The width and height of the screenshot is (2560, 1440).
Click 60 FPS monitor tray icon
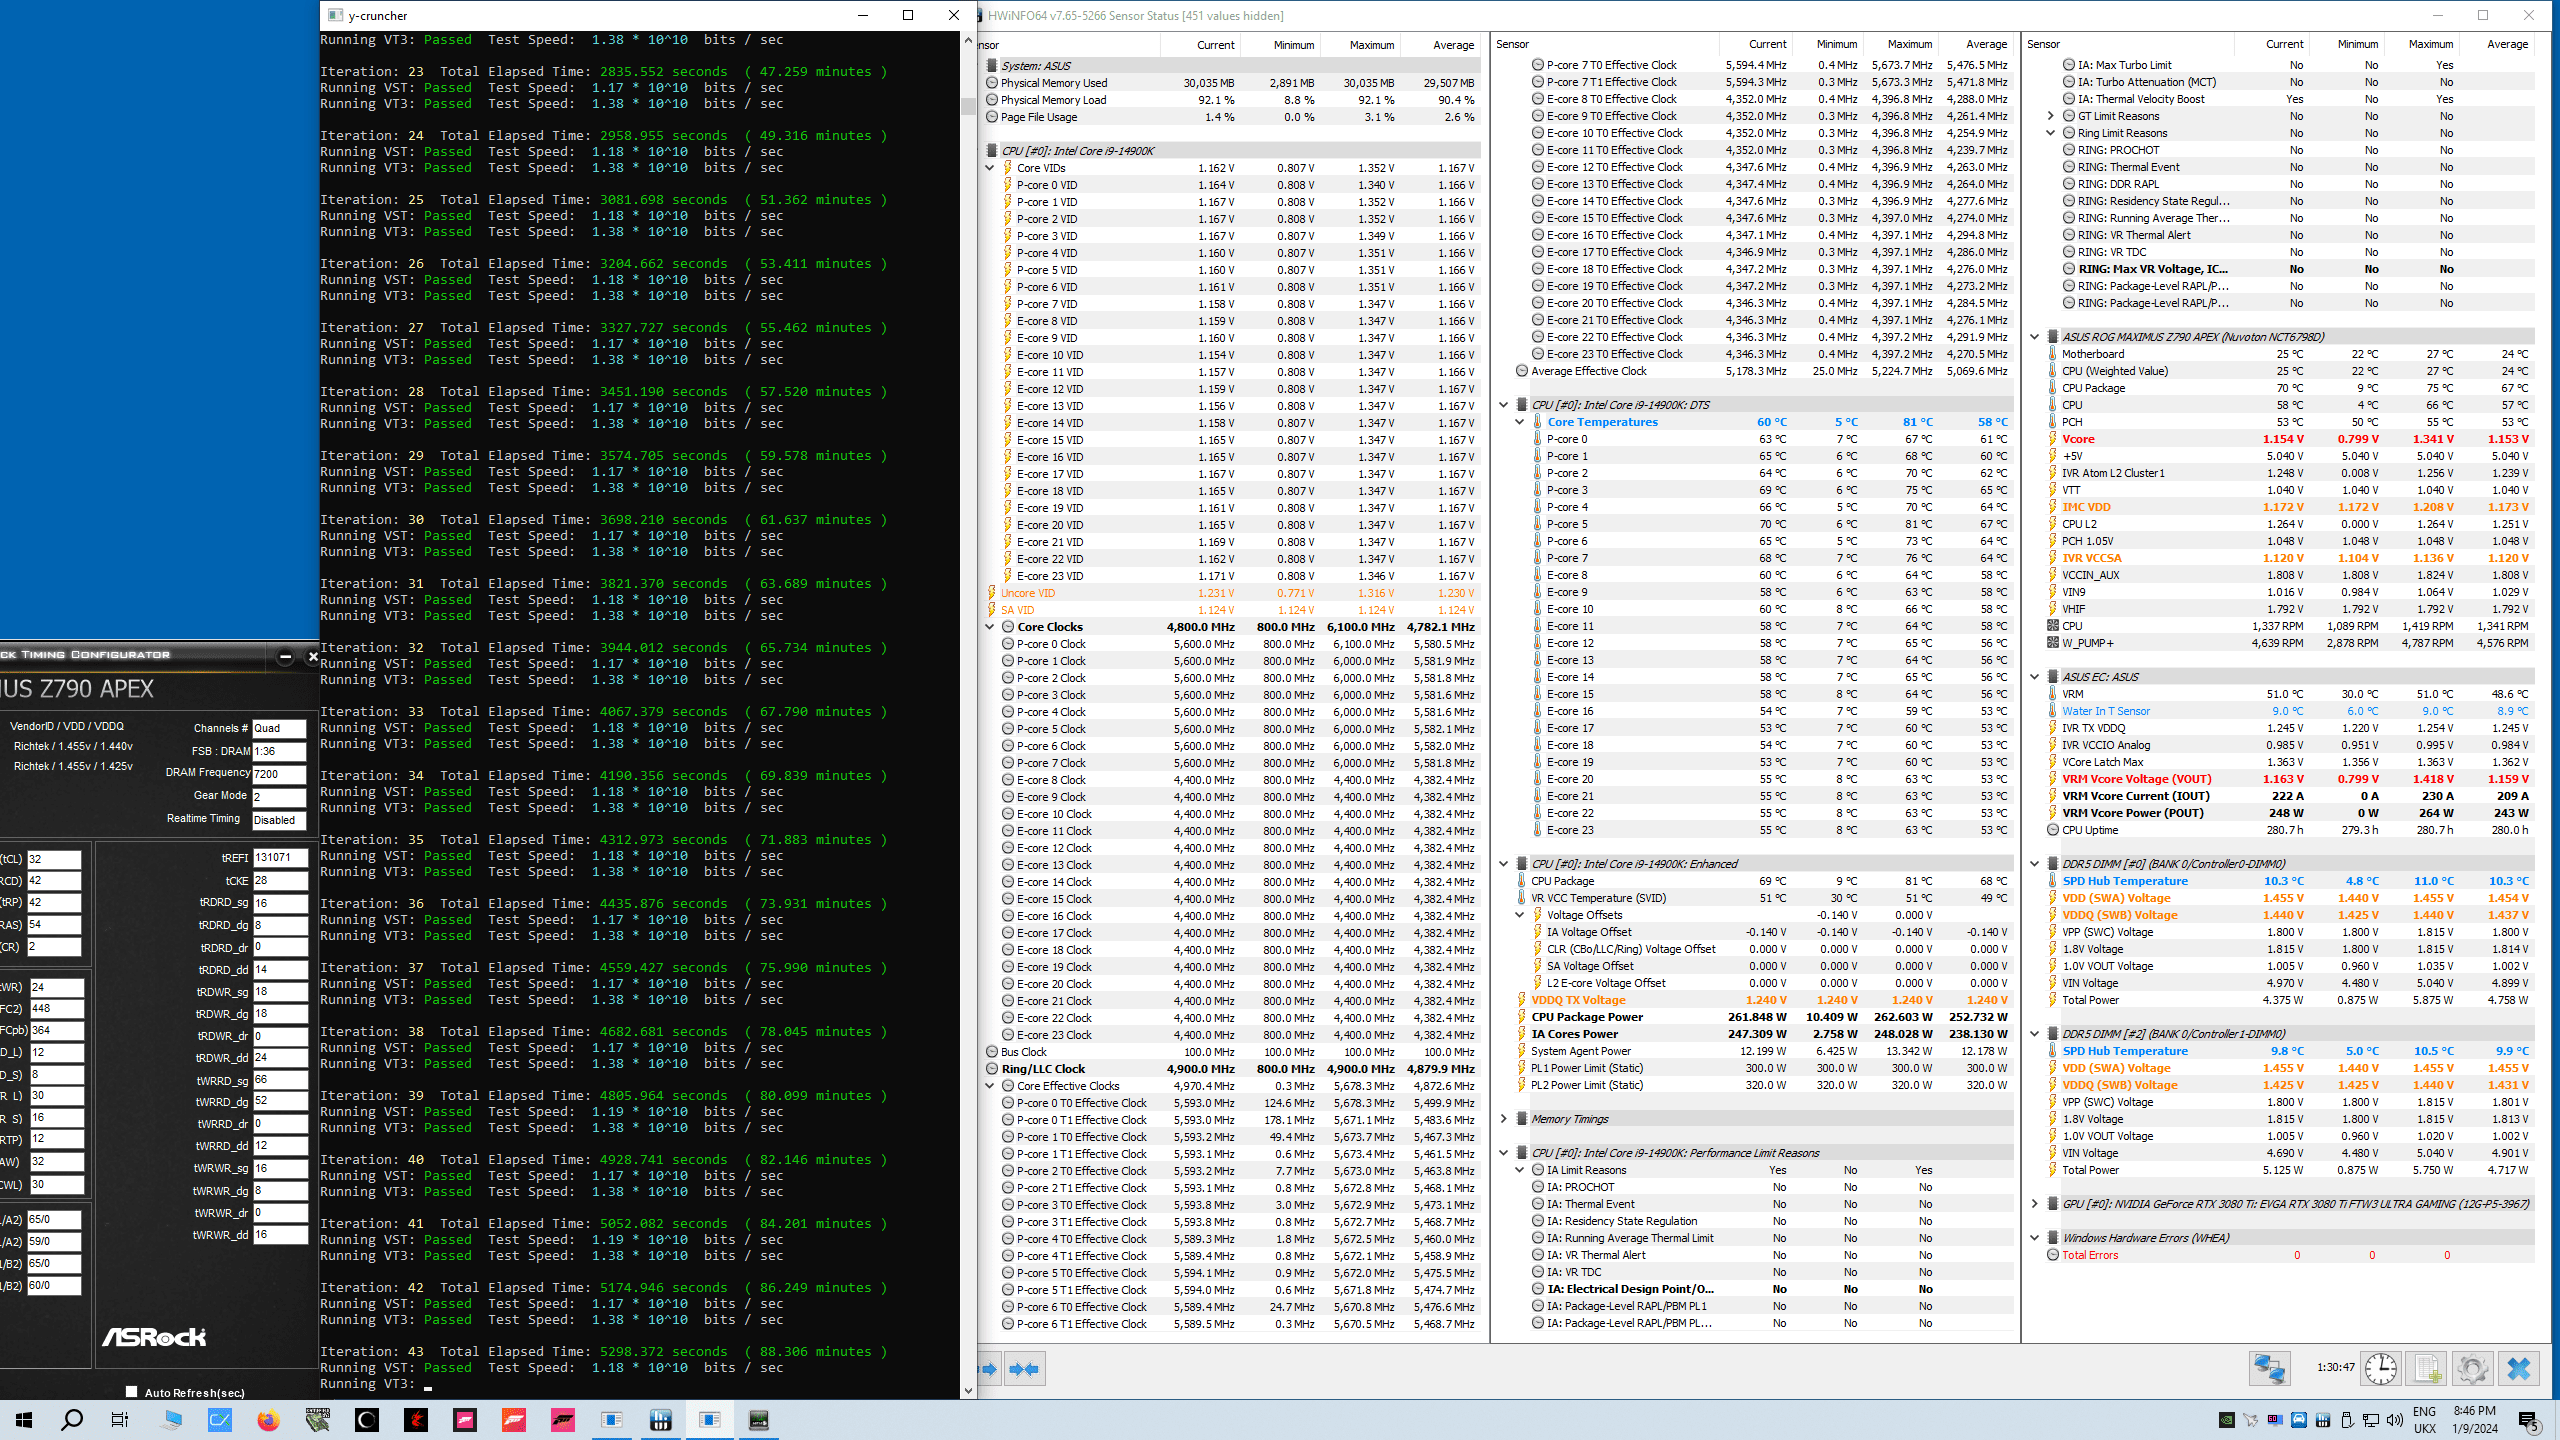[x=2275, y=1420]
